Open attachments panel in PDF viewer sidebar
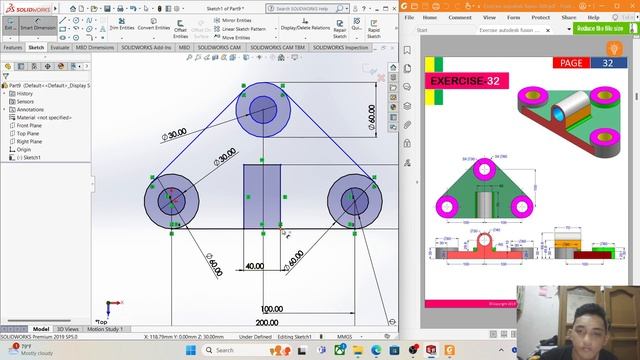The width and height of the screenshot is (640, 360). pos(407,125)
